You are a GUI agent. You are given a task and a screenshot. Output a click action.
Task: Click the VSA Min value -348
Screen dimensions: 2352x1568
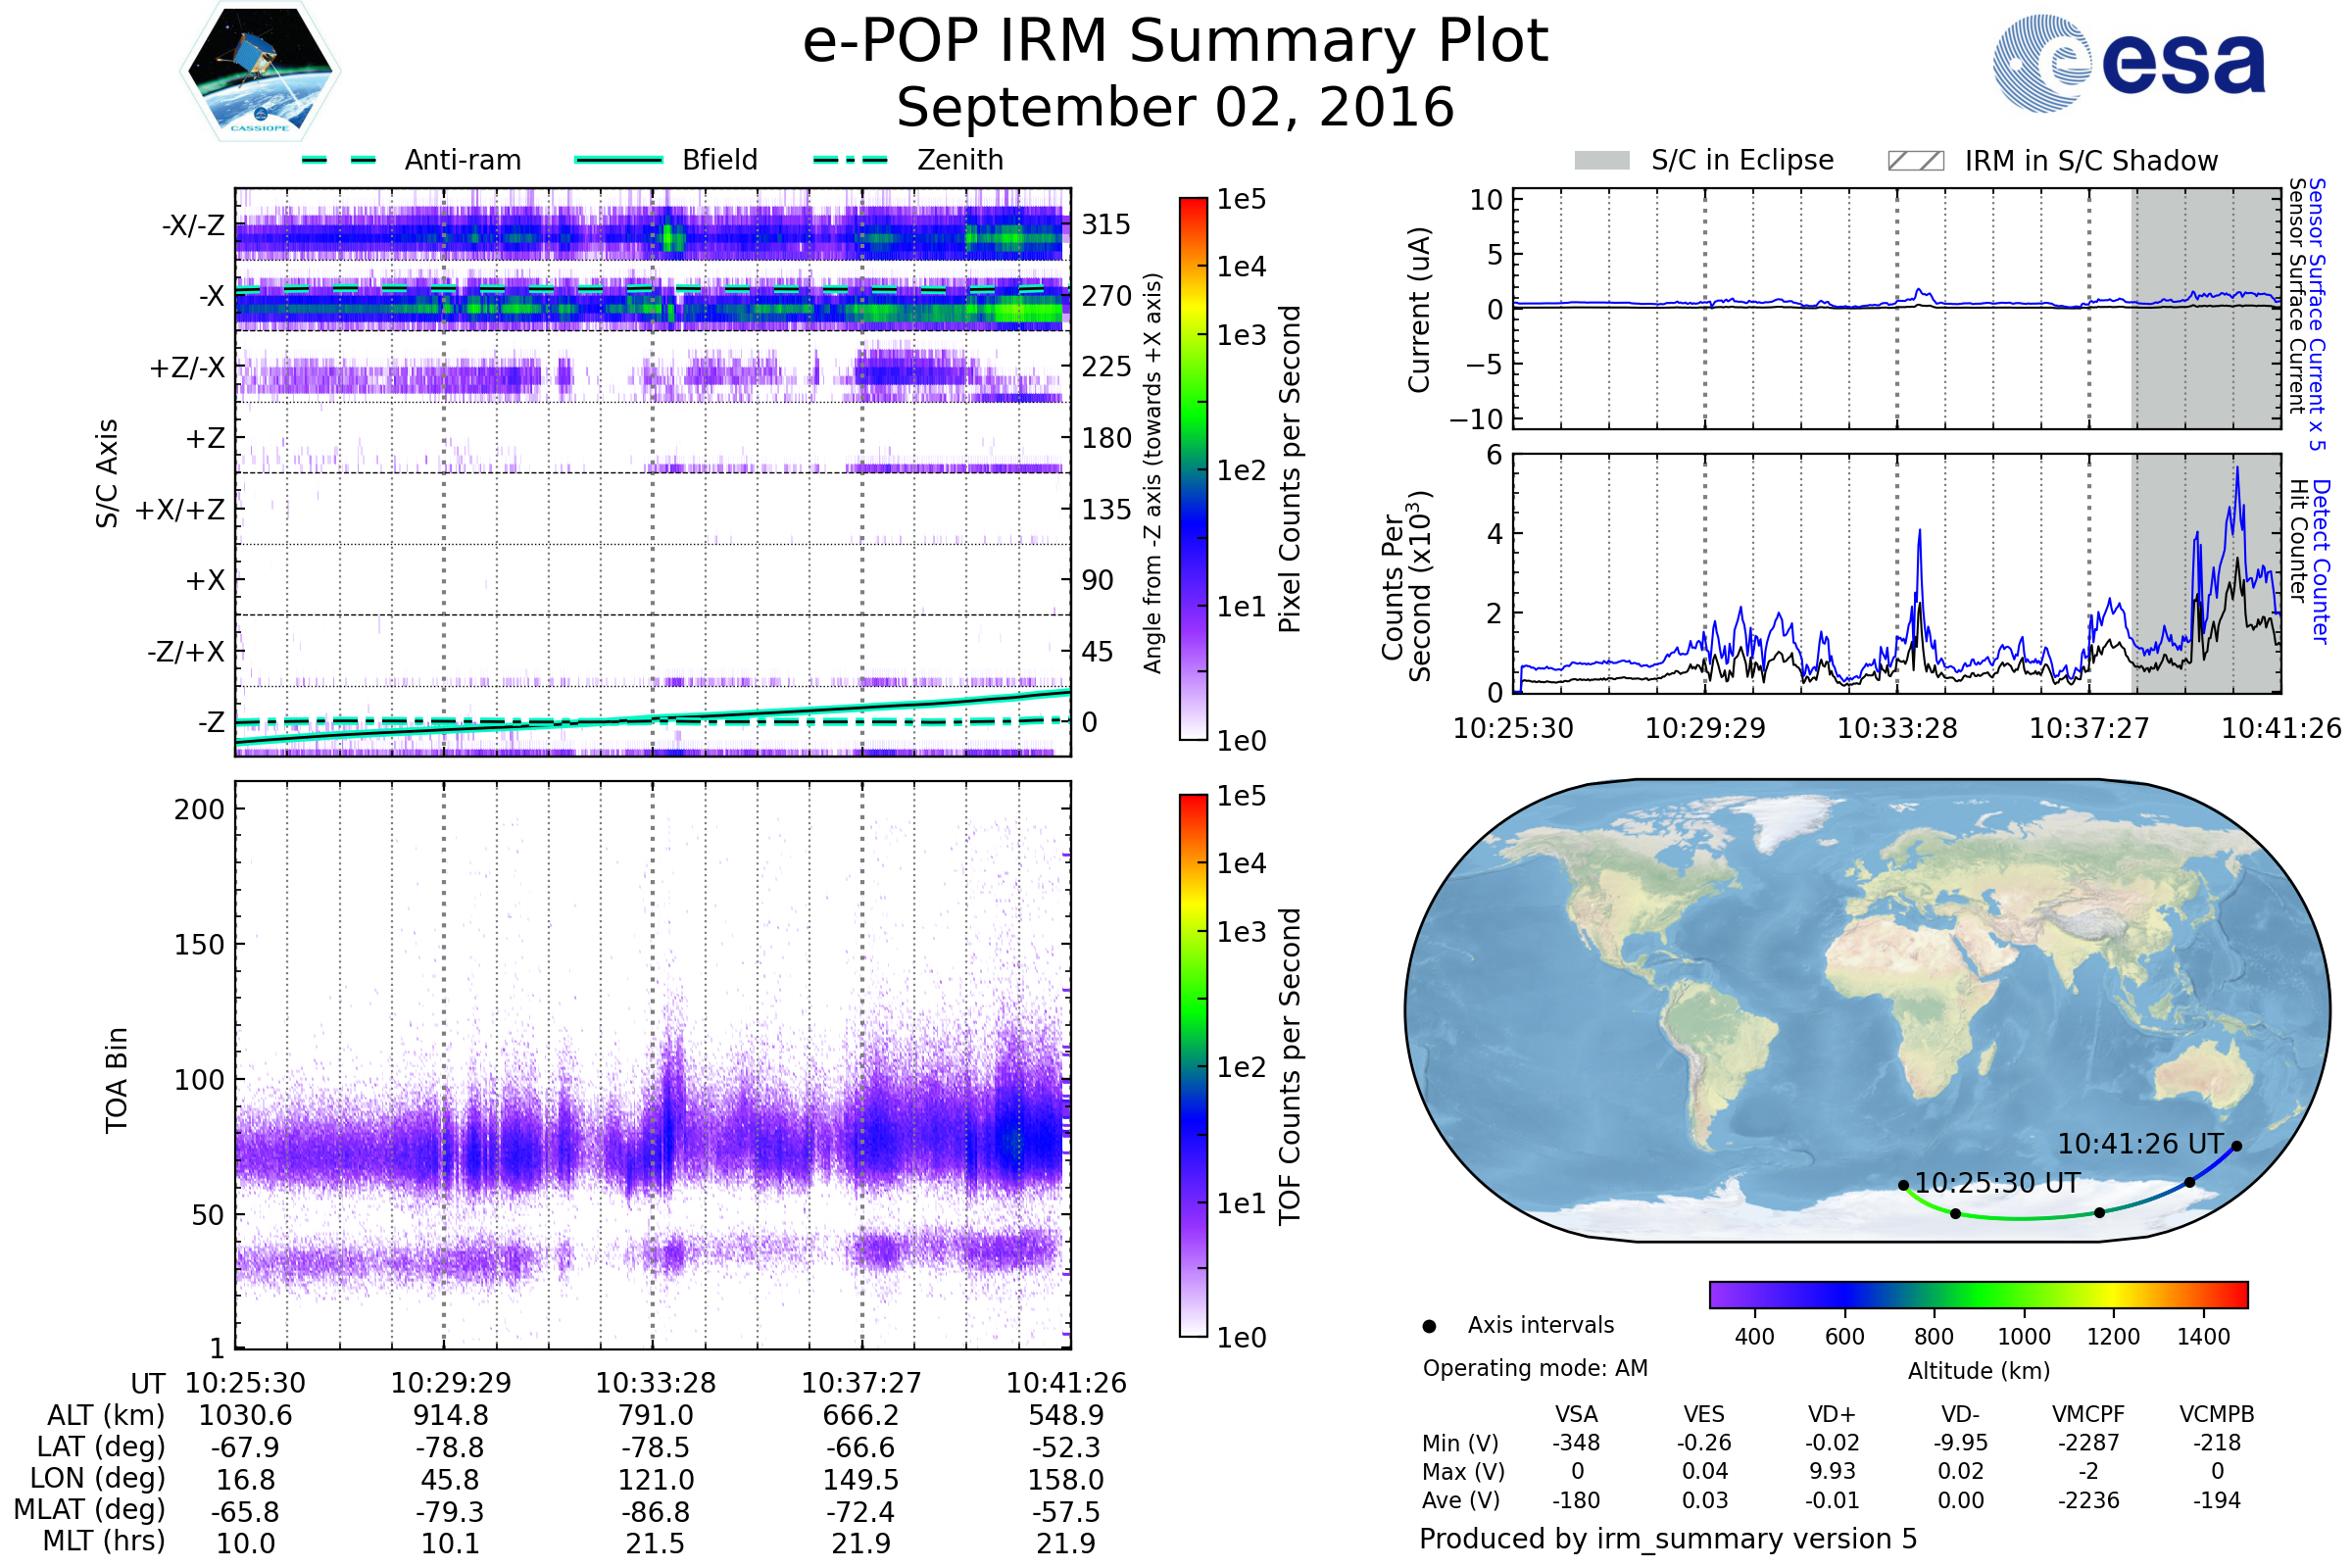coord(1576,1443)
